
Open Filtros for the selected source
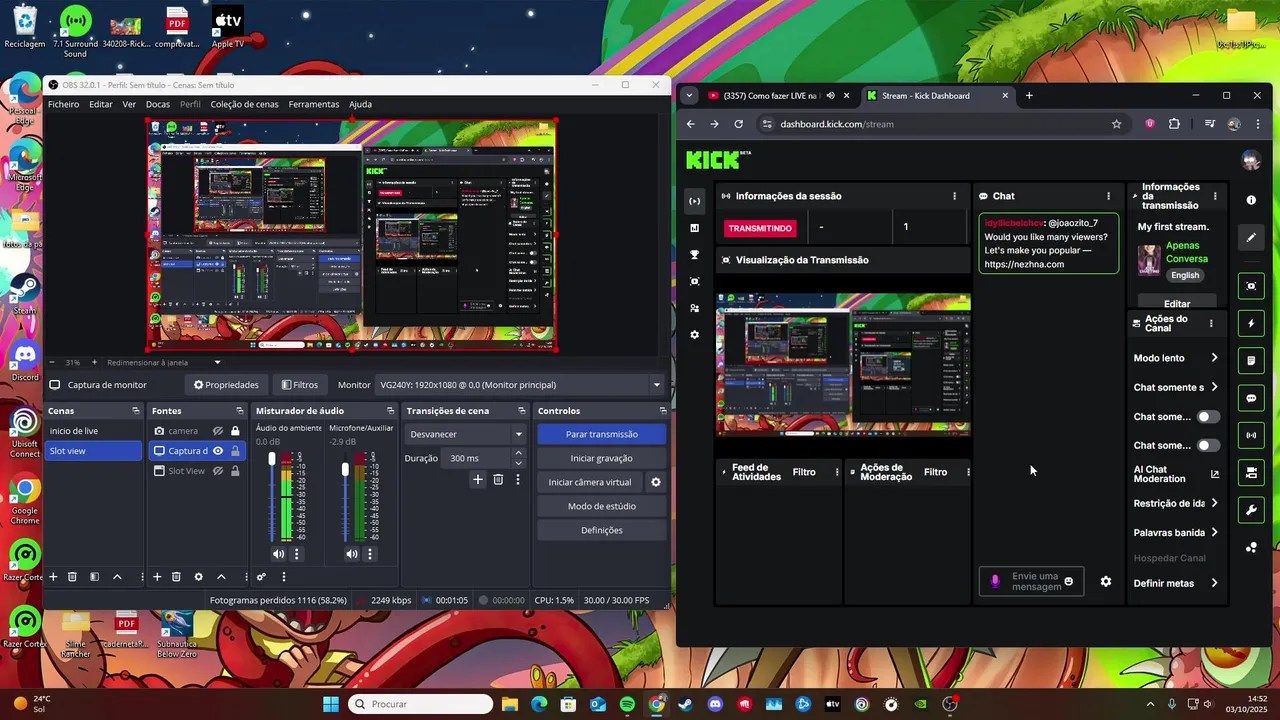(300, 385)
